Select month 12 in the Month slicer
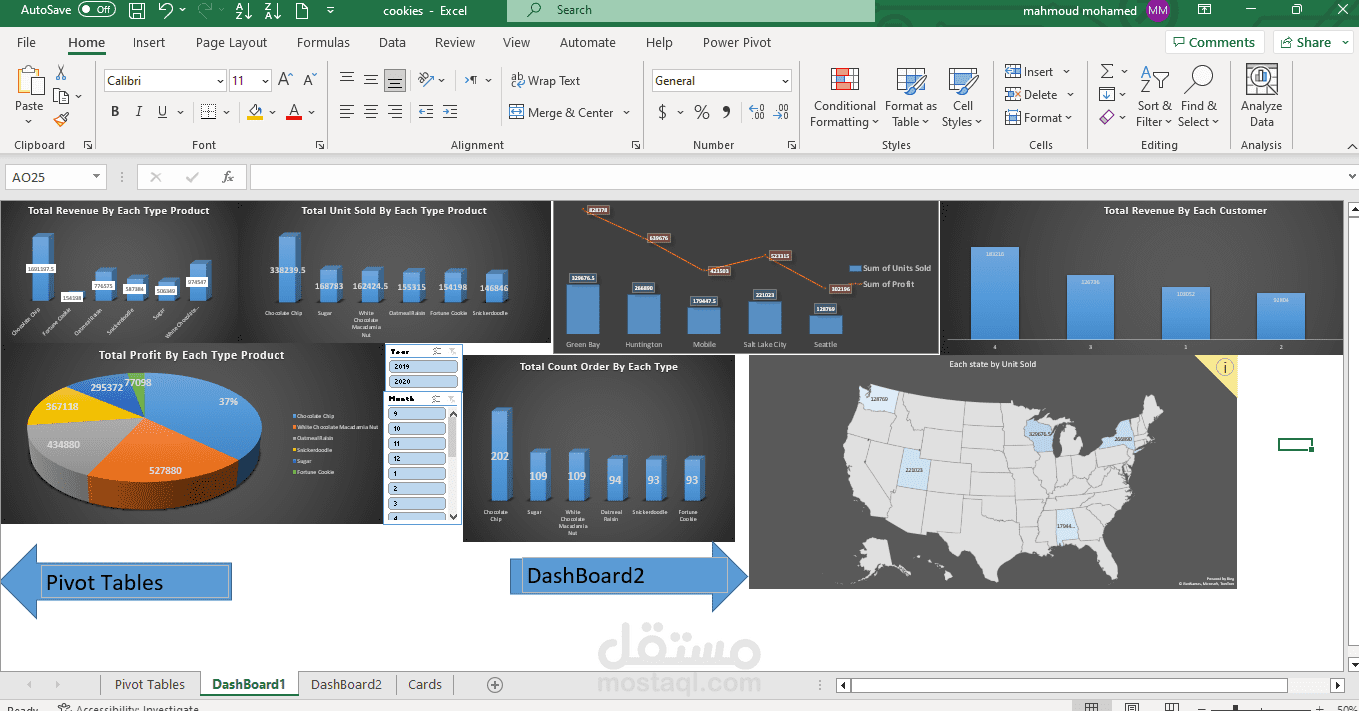 [416, 458]
